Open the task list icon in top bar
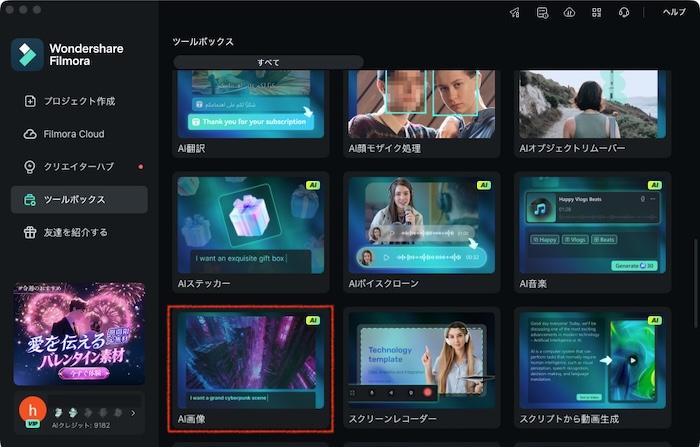Viewport: 700px width, 447px height. click(x=542, y=12)
